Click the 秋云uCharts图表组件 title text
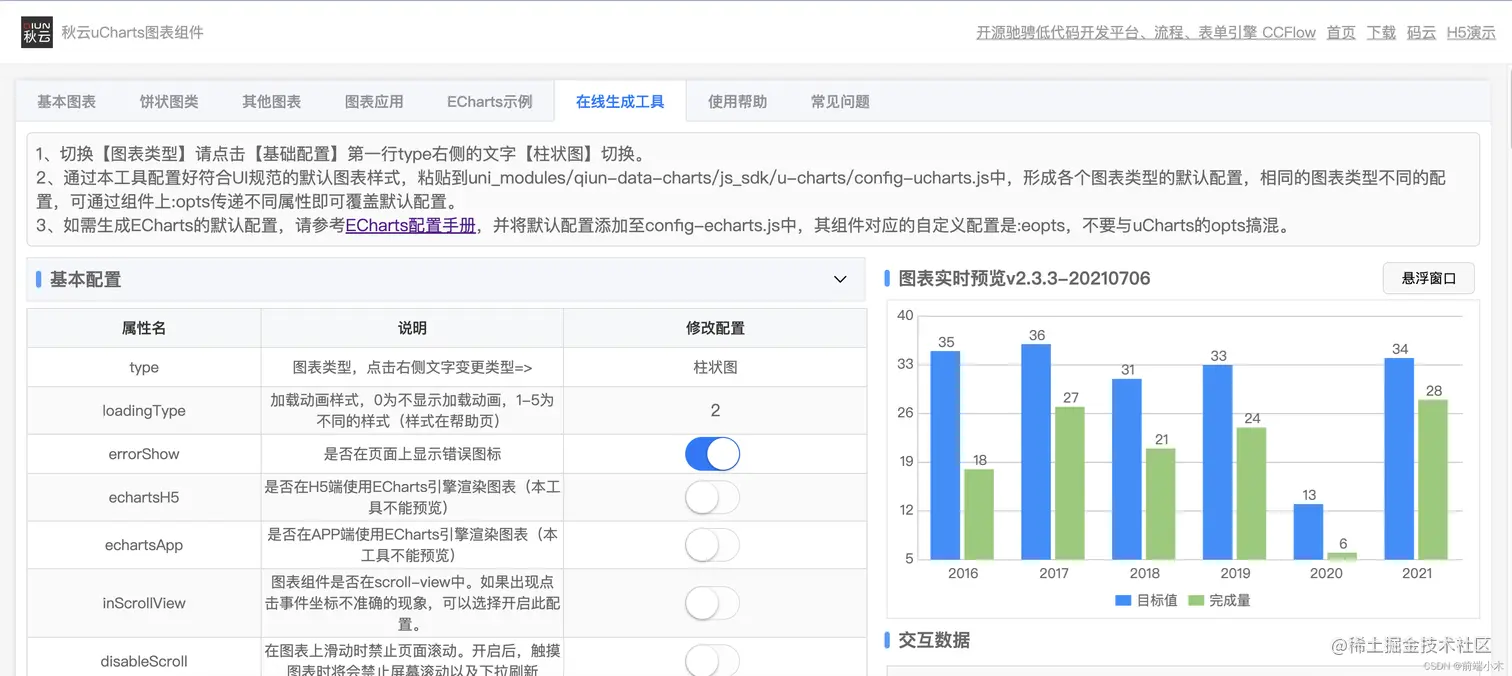 pos(132,32)
